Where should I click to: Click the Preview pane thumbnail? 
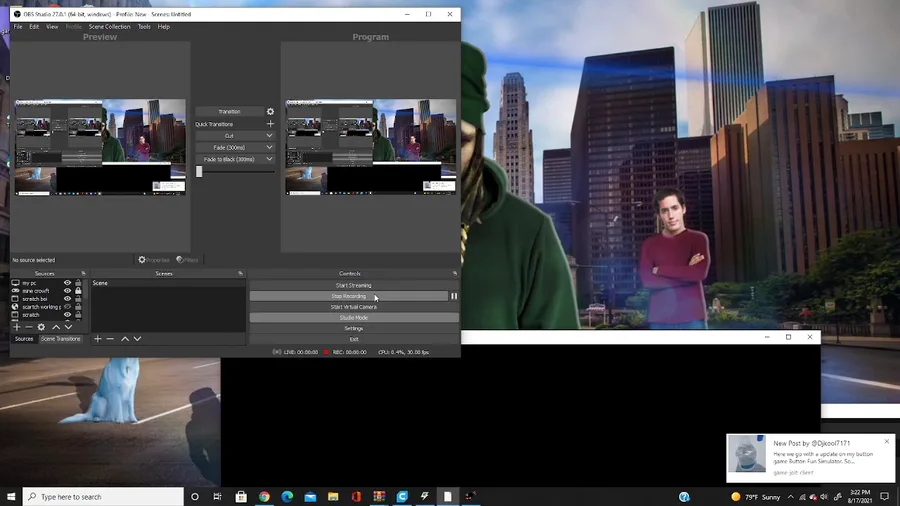click(100, 147)
